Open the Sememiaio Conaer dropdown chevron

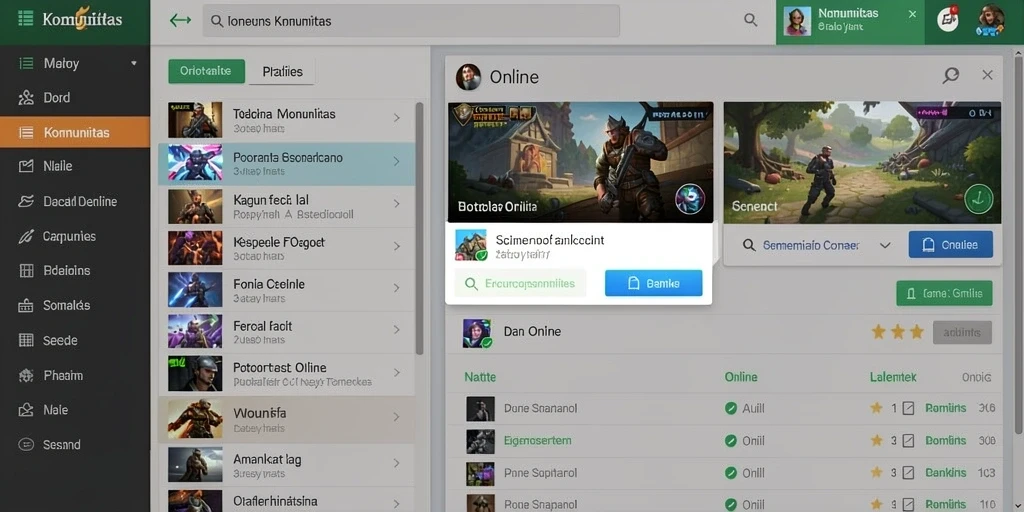(x=885, y=246)
